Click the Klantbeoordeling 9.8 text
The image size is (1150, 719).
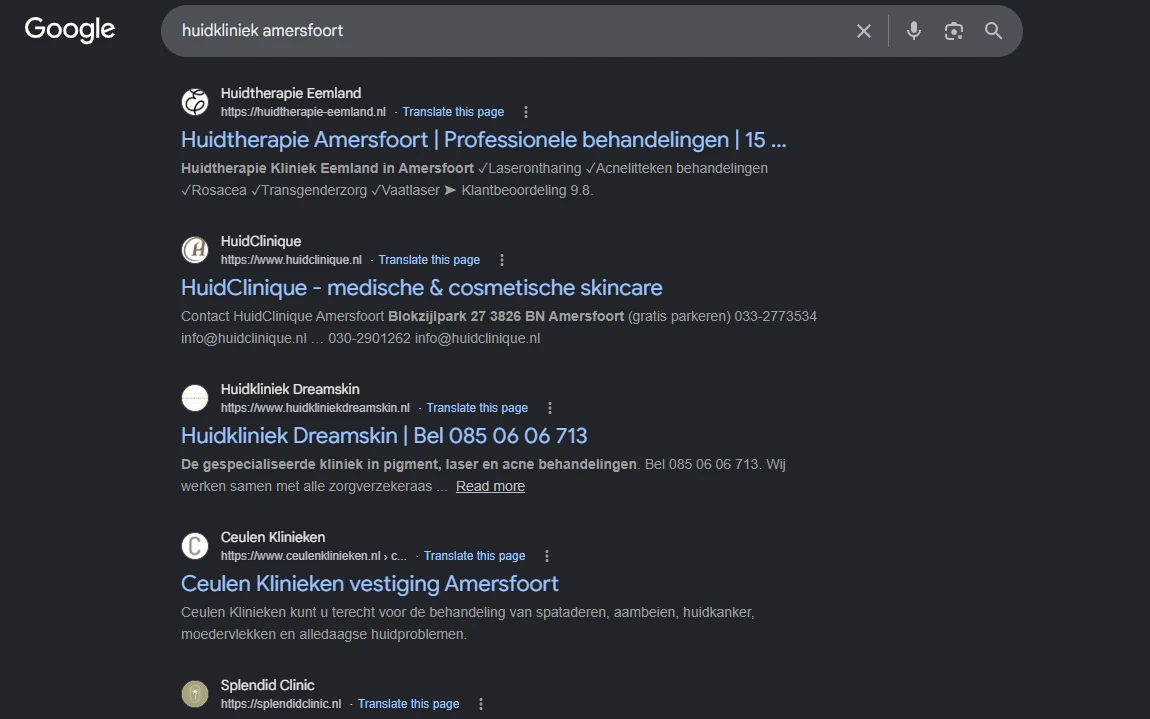(x=527, y=191)
